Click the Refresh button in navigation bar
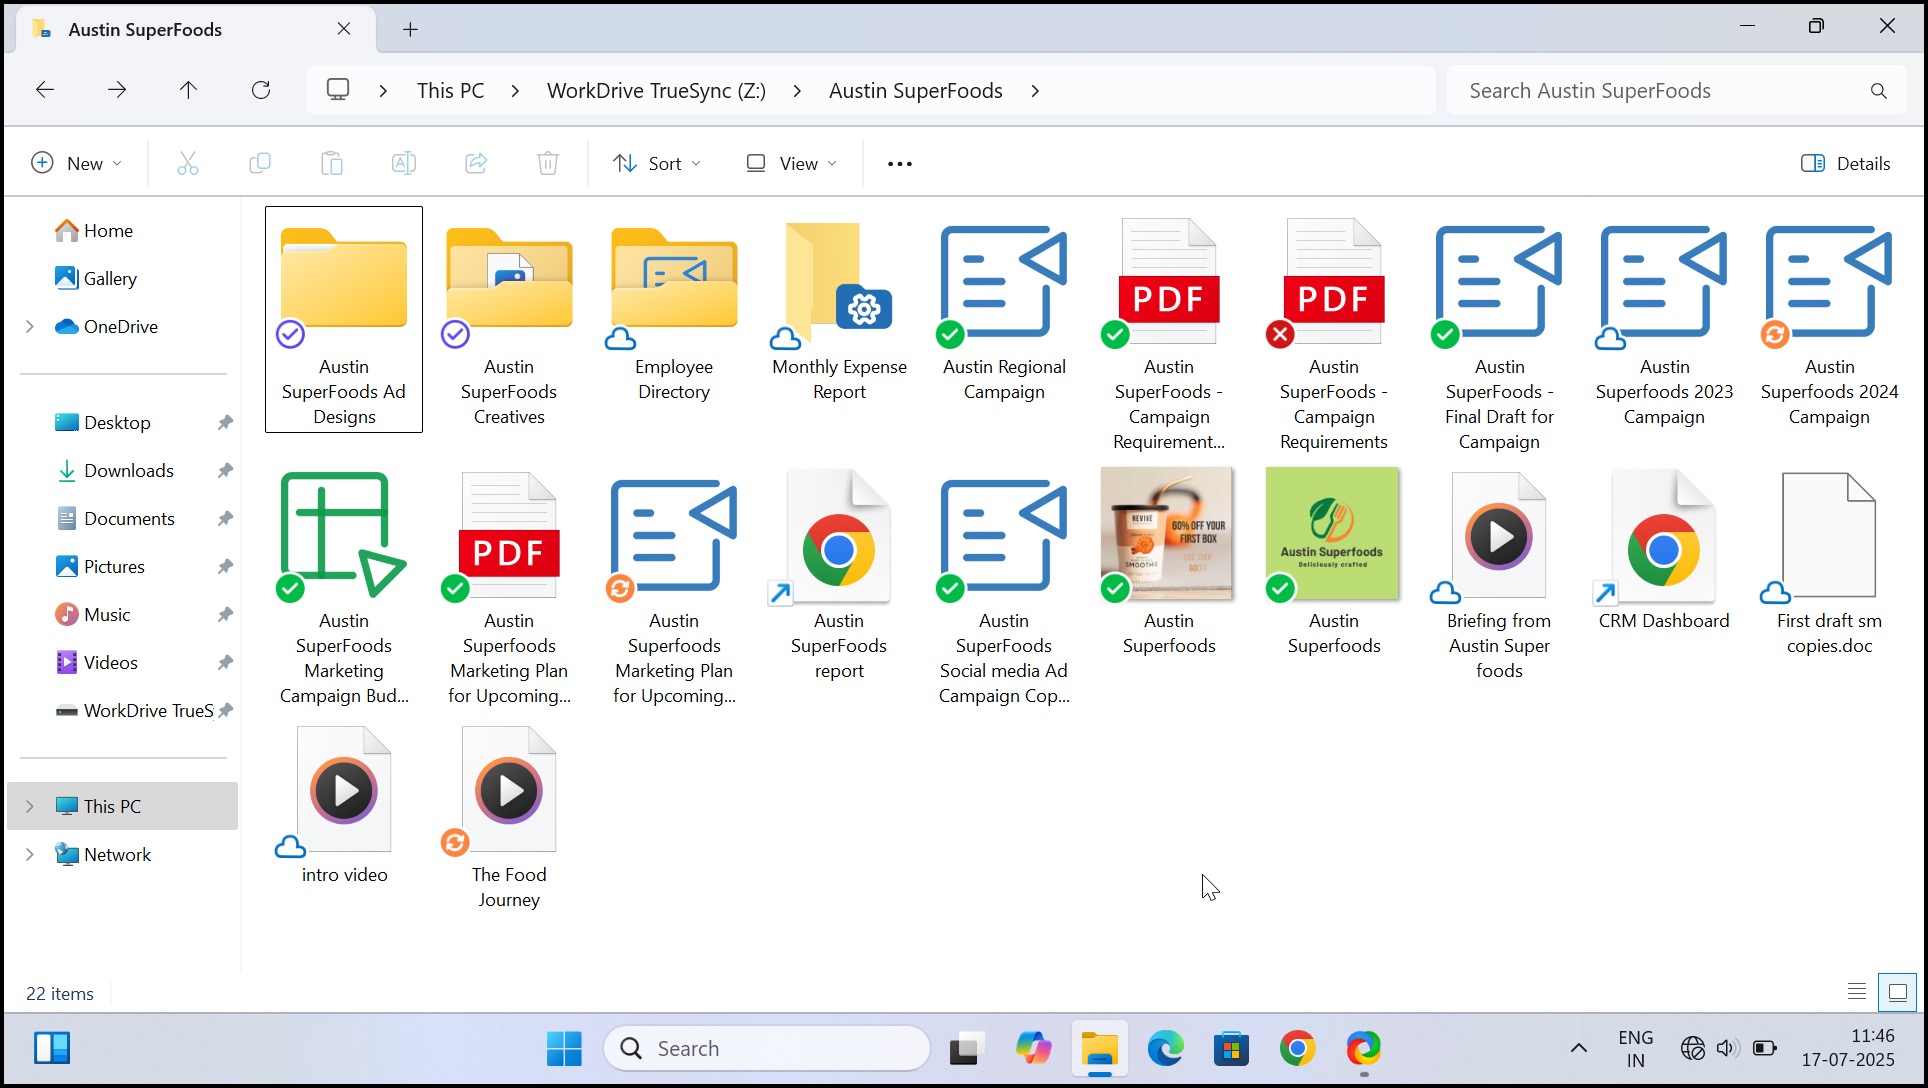This screenshot has width=1928, height=1088. coord(261,90)
